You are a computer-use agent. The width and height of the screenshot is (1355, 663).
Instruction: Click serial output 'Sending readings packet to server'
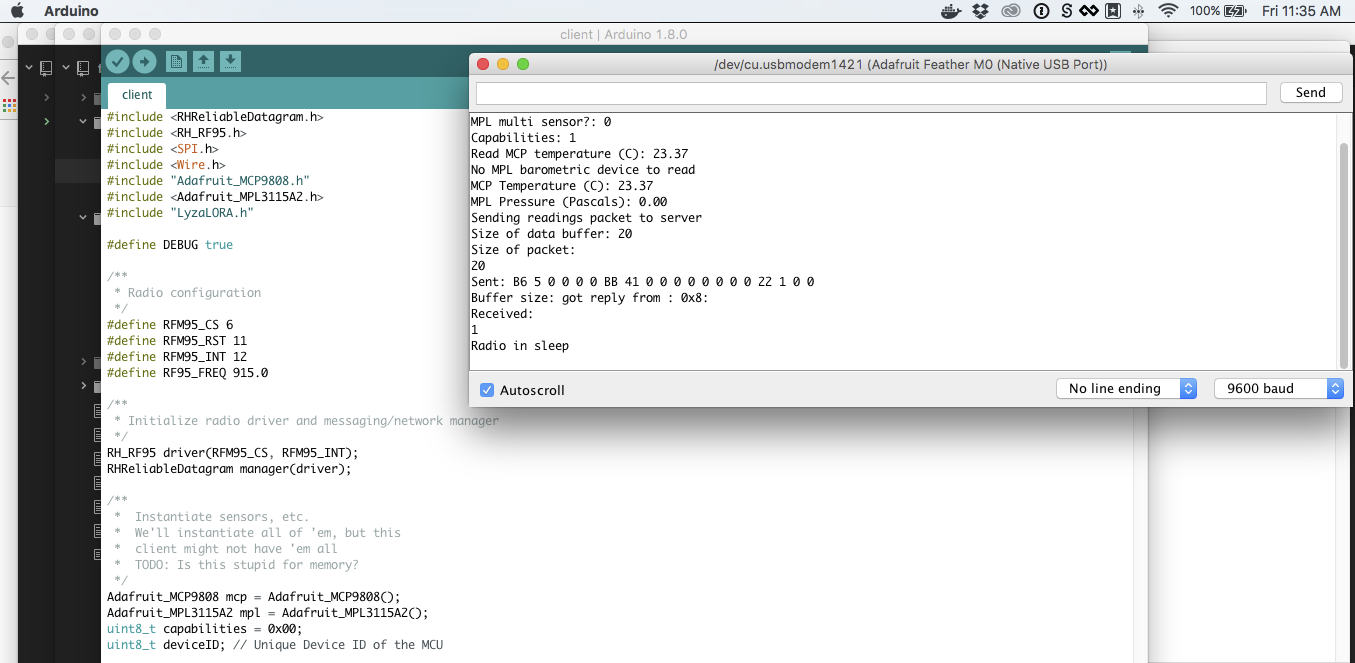pyautogui.click(x=586, y=218)
